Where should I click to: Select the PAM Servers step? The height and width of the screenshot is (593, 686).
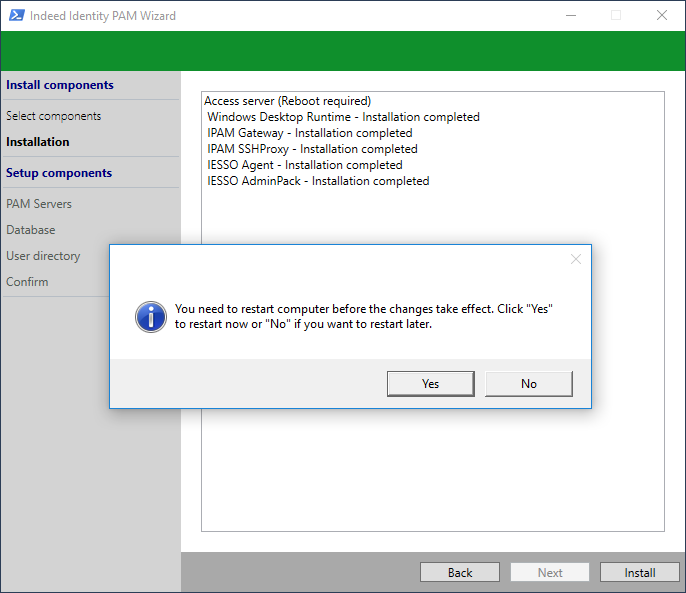click(x=39, y=204)
